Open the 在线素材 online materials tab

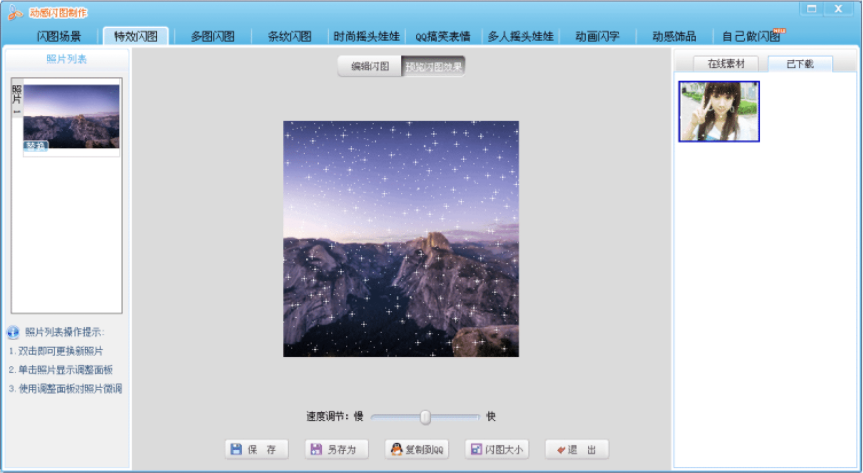tap(726, 64)
